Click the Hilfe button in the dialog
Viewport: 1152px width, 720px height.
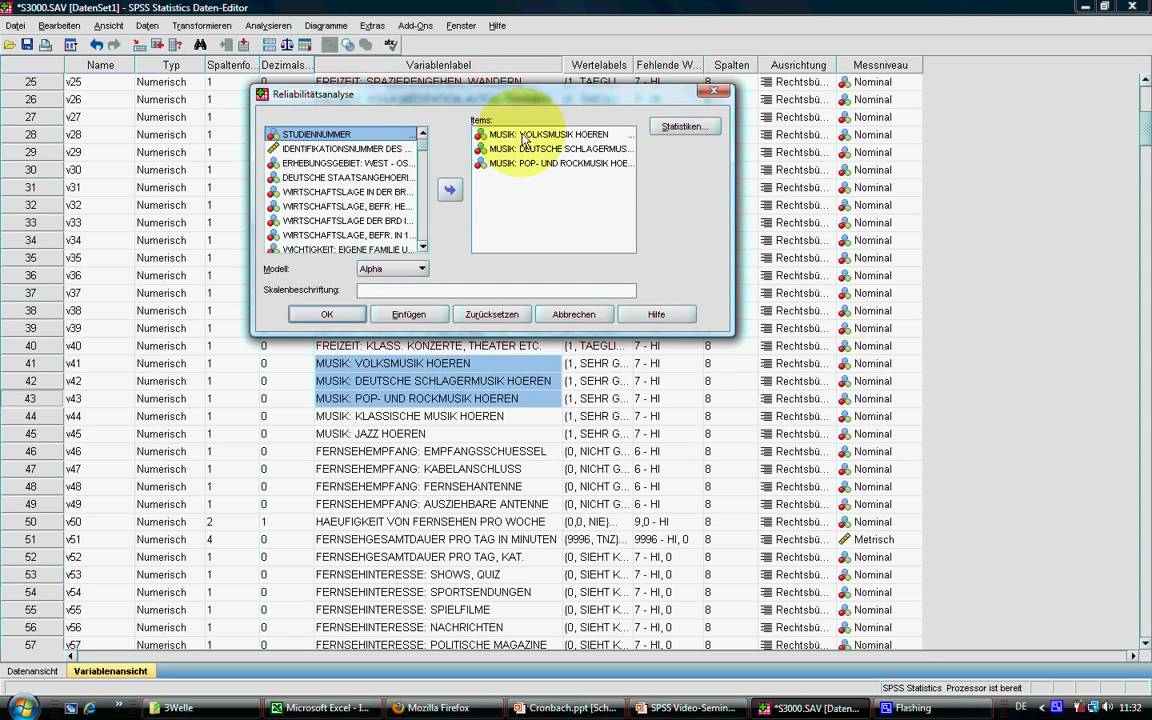coord(656,314)
